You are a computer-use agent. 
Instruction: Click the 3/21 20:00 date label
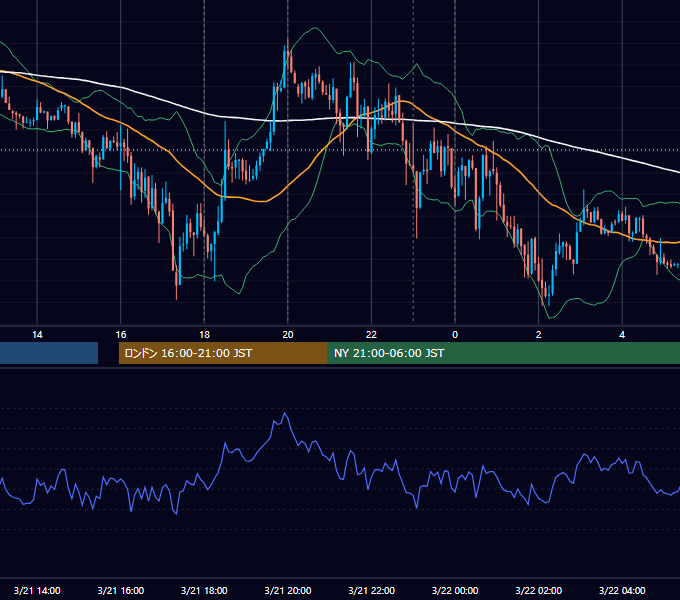pyautogui.click(x=288, y=590)
